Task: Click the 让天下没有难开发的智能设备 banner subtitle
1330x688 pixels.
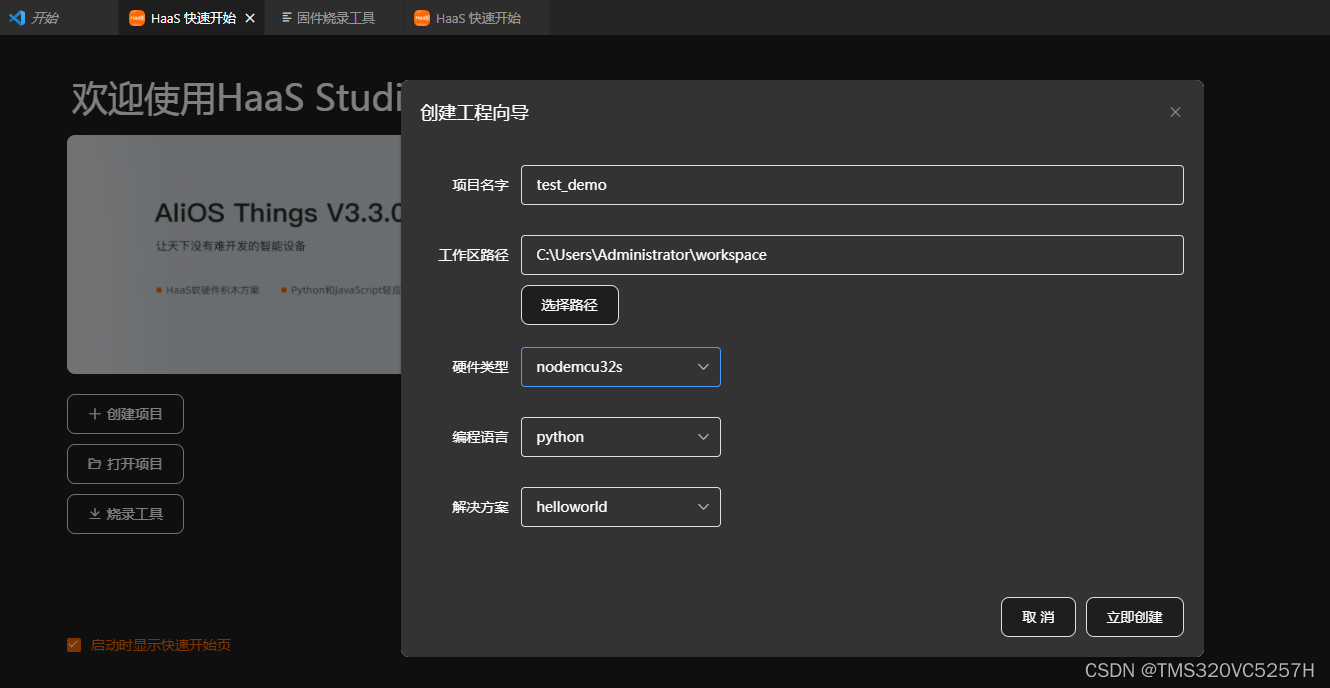Action: (x=231, y=246)
